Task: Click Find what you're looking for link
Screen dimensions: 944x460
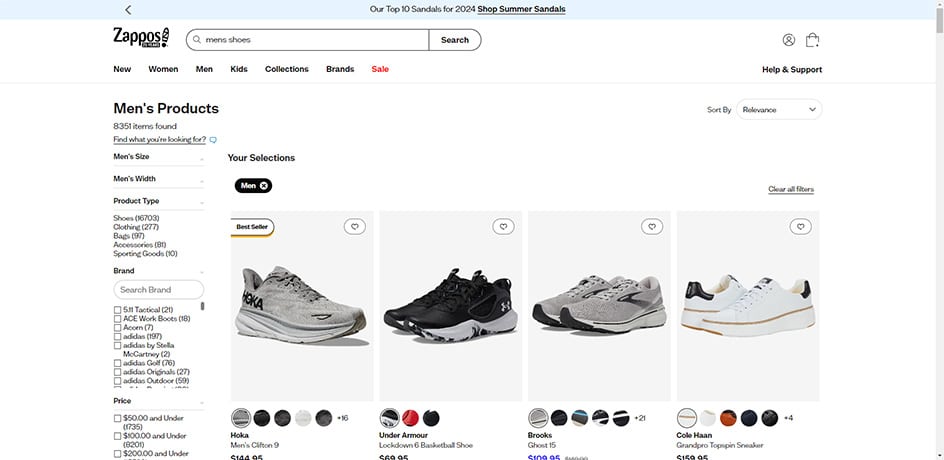Action: coord(160,140)
